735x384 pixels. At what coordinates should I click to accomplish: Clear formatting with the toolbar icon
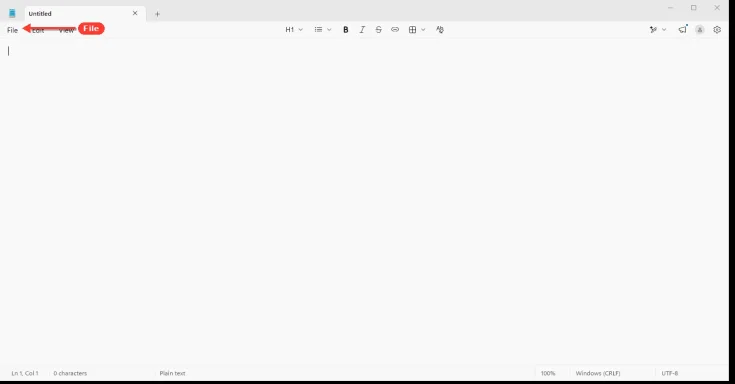tap(440, 30)
